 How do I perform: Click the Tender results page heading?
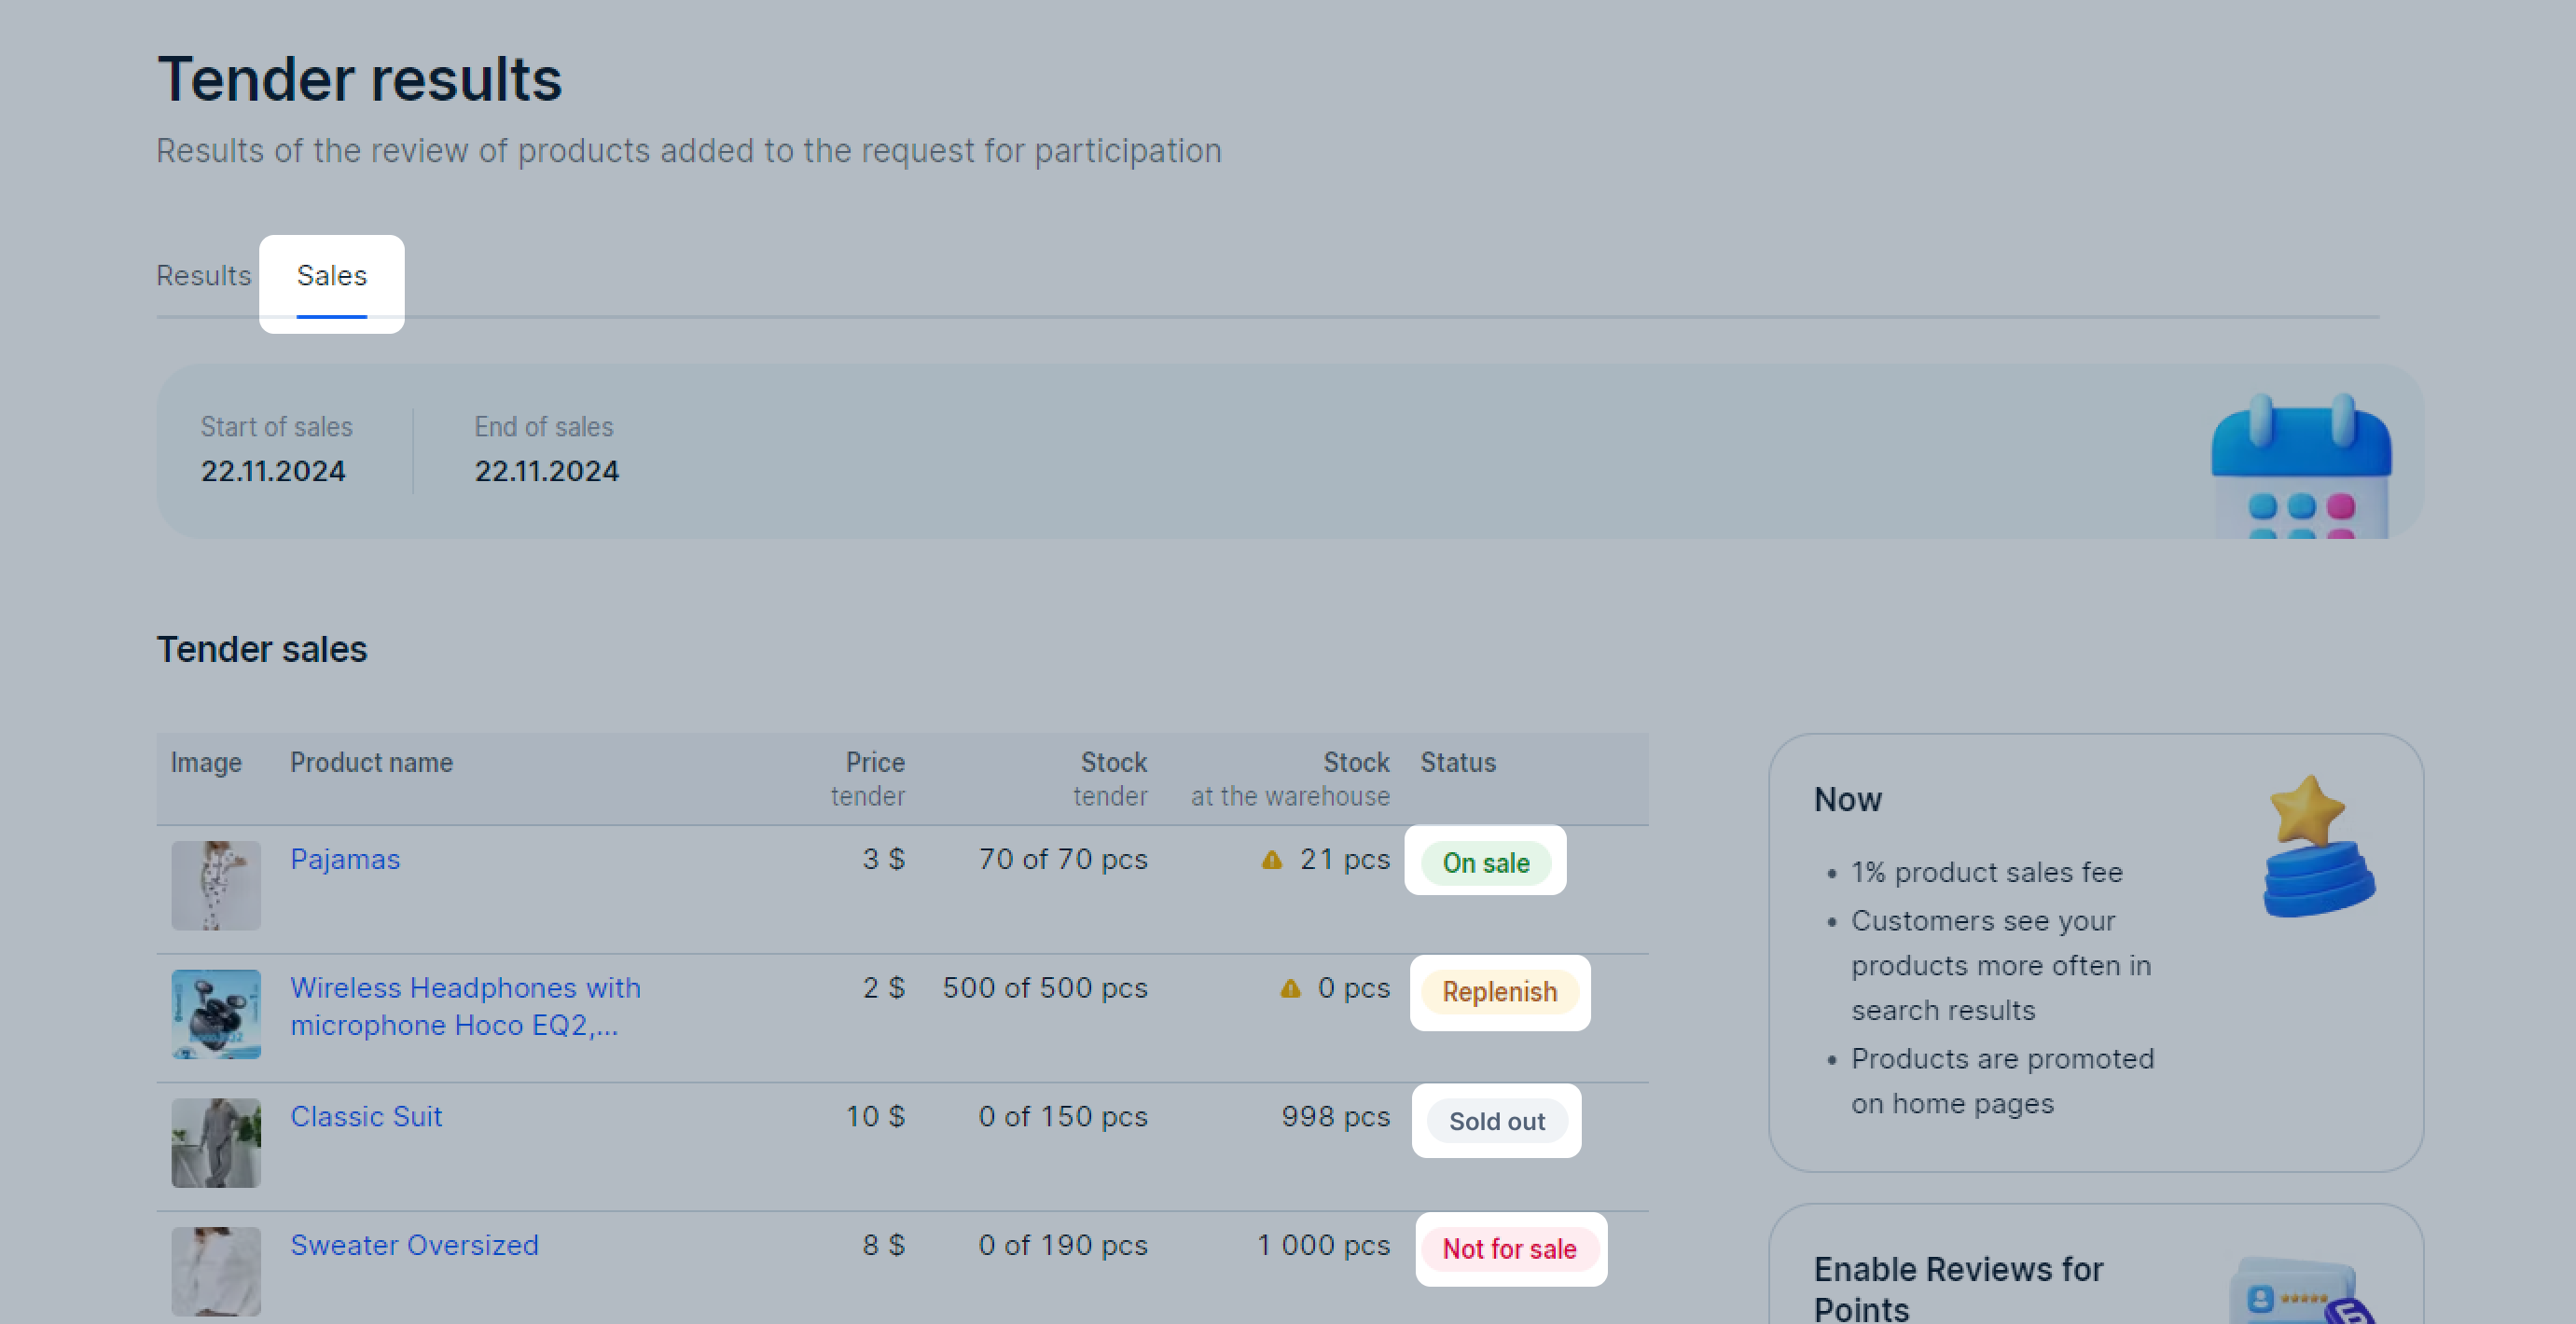pos(359,78)
